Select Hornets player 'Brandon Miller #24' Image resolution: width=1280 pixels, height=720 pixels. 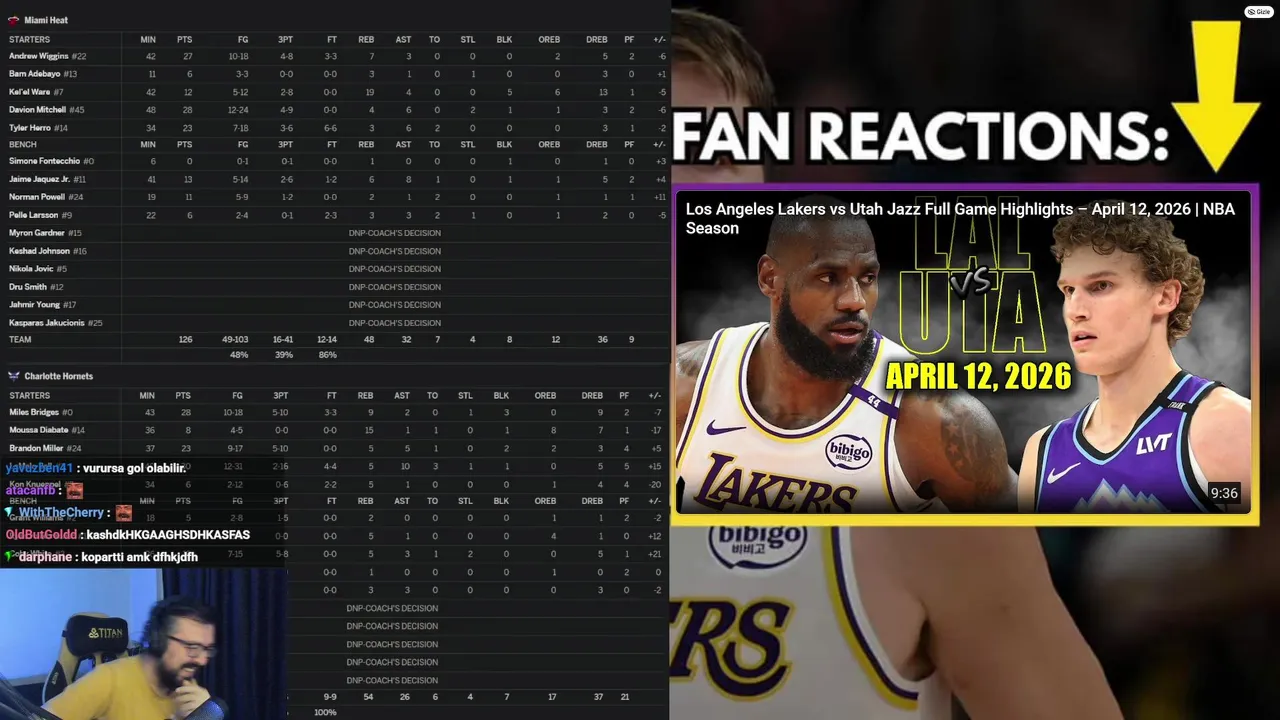click(x=45, y=448)
